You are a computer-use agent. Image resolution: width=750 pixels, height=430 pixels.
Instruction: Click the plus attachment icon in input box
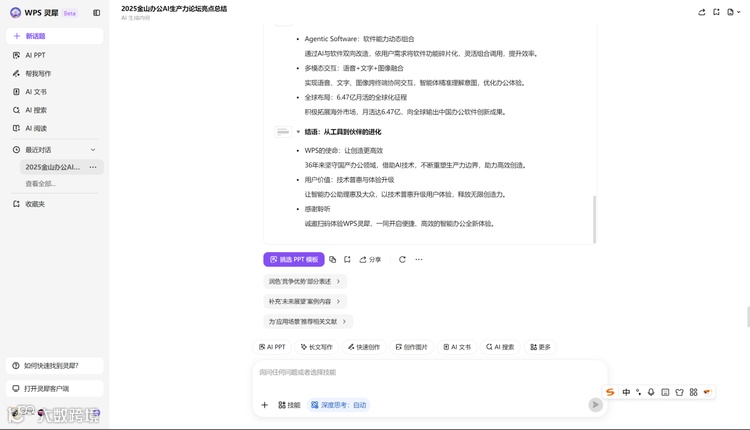(265, 405)
